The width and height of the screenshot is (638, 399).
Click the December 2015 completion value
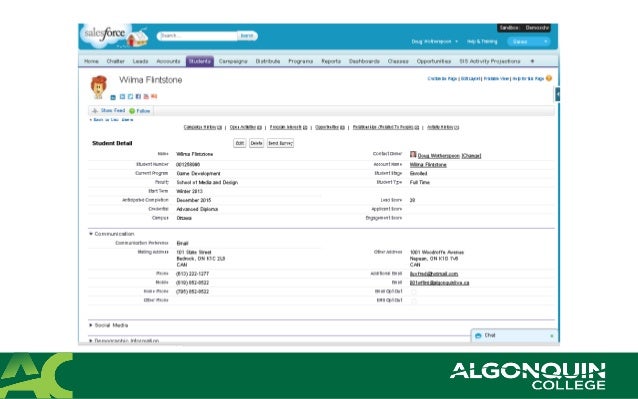(194, 200)
